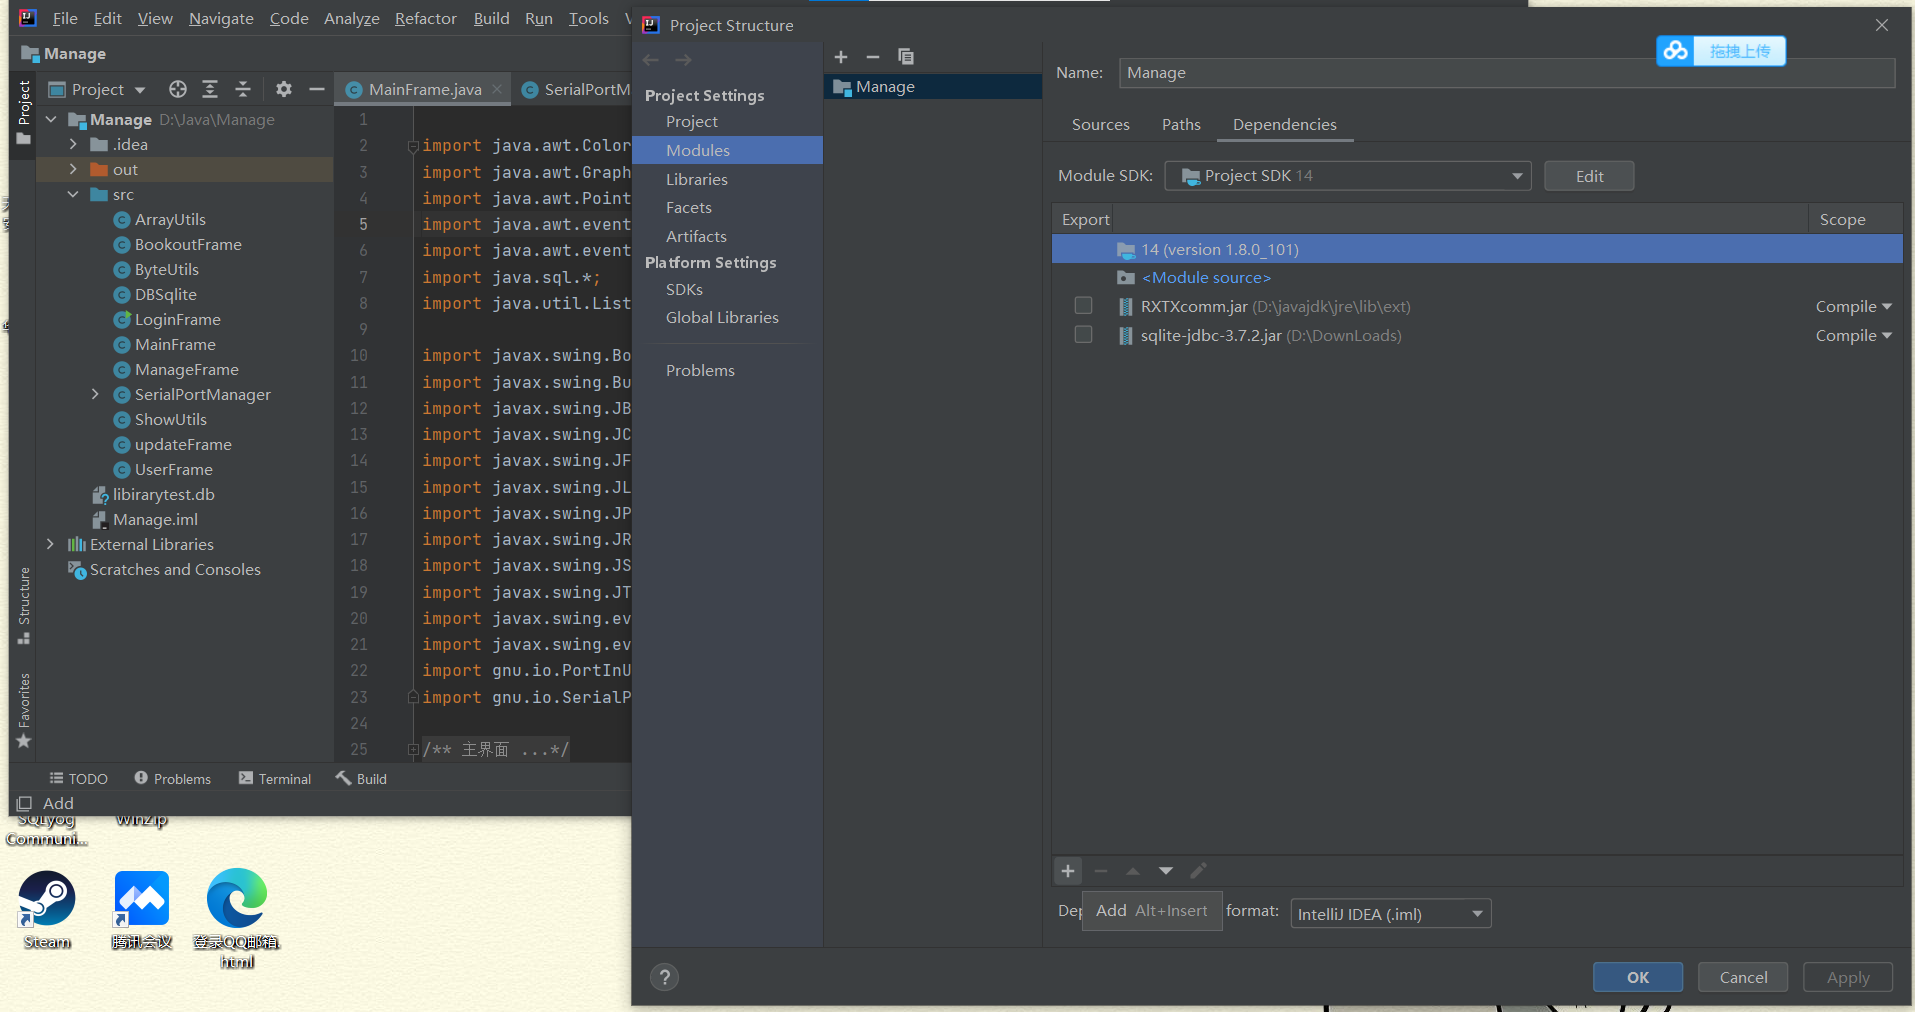The image size is (1915, 1012).
Task: Add a new module with plus icon
Action: pyautogui.click(x=841, y=57)
